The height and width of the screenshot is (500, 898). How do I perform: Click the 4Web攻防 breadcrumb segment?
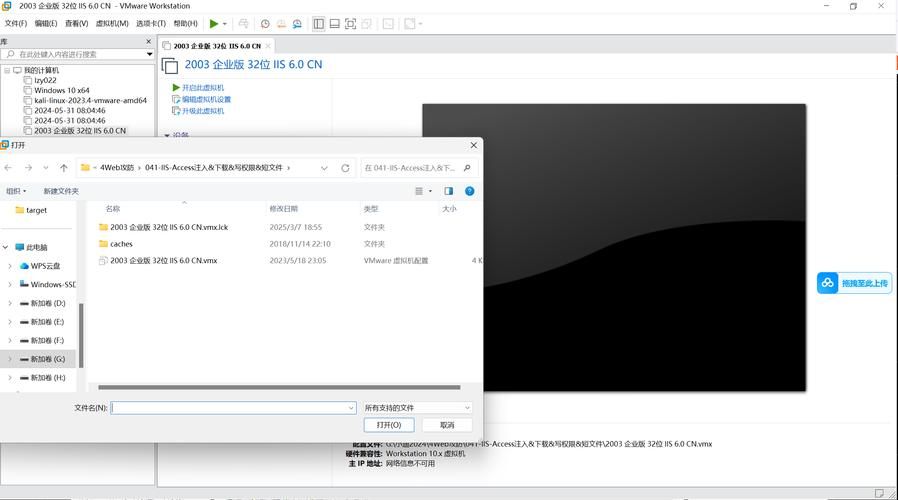click(117, 168)
